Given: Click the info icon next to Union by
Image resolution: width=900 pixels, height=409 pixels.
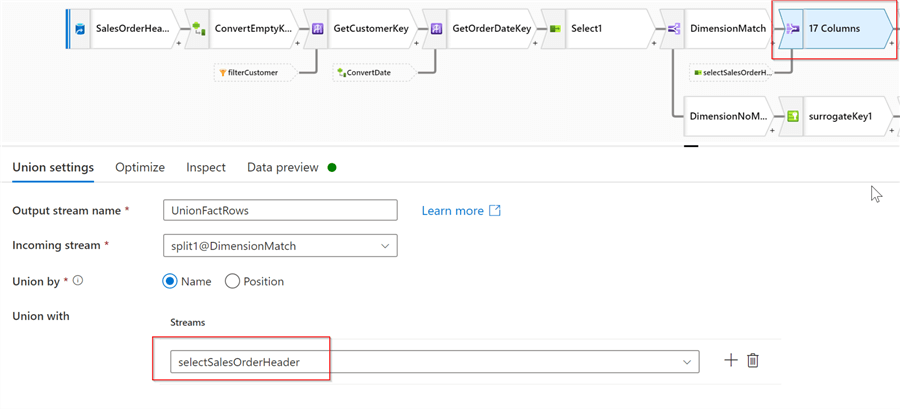Looking at the screenshot, I should click(x=78, y=281).
